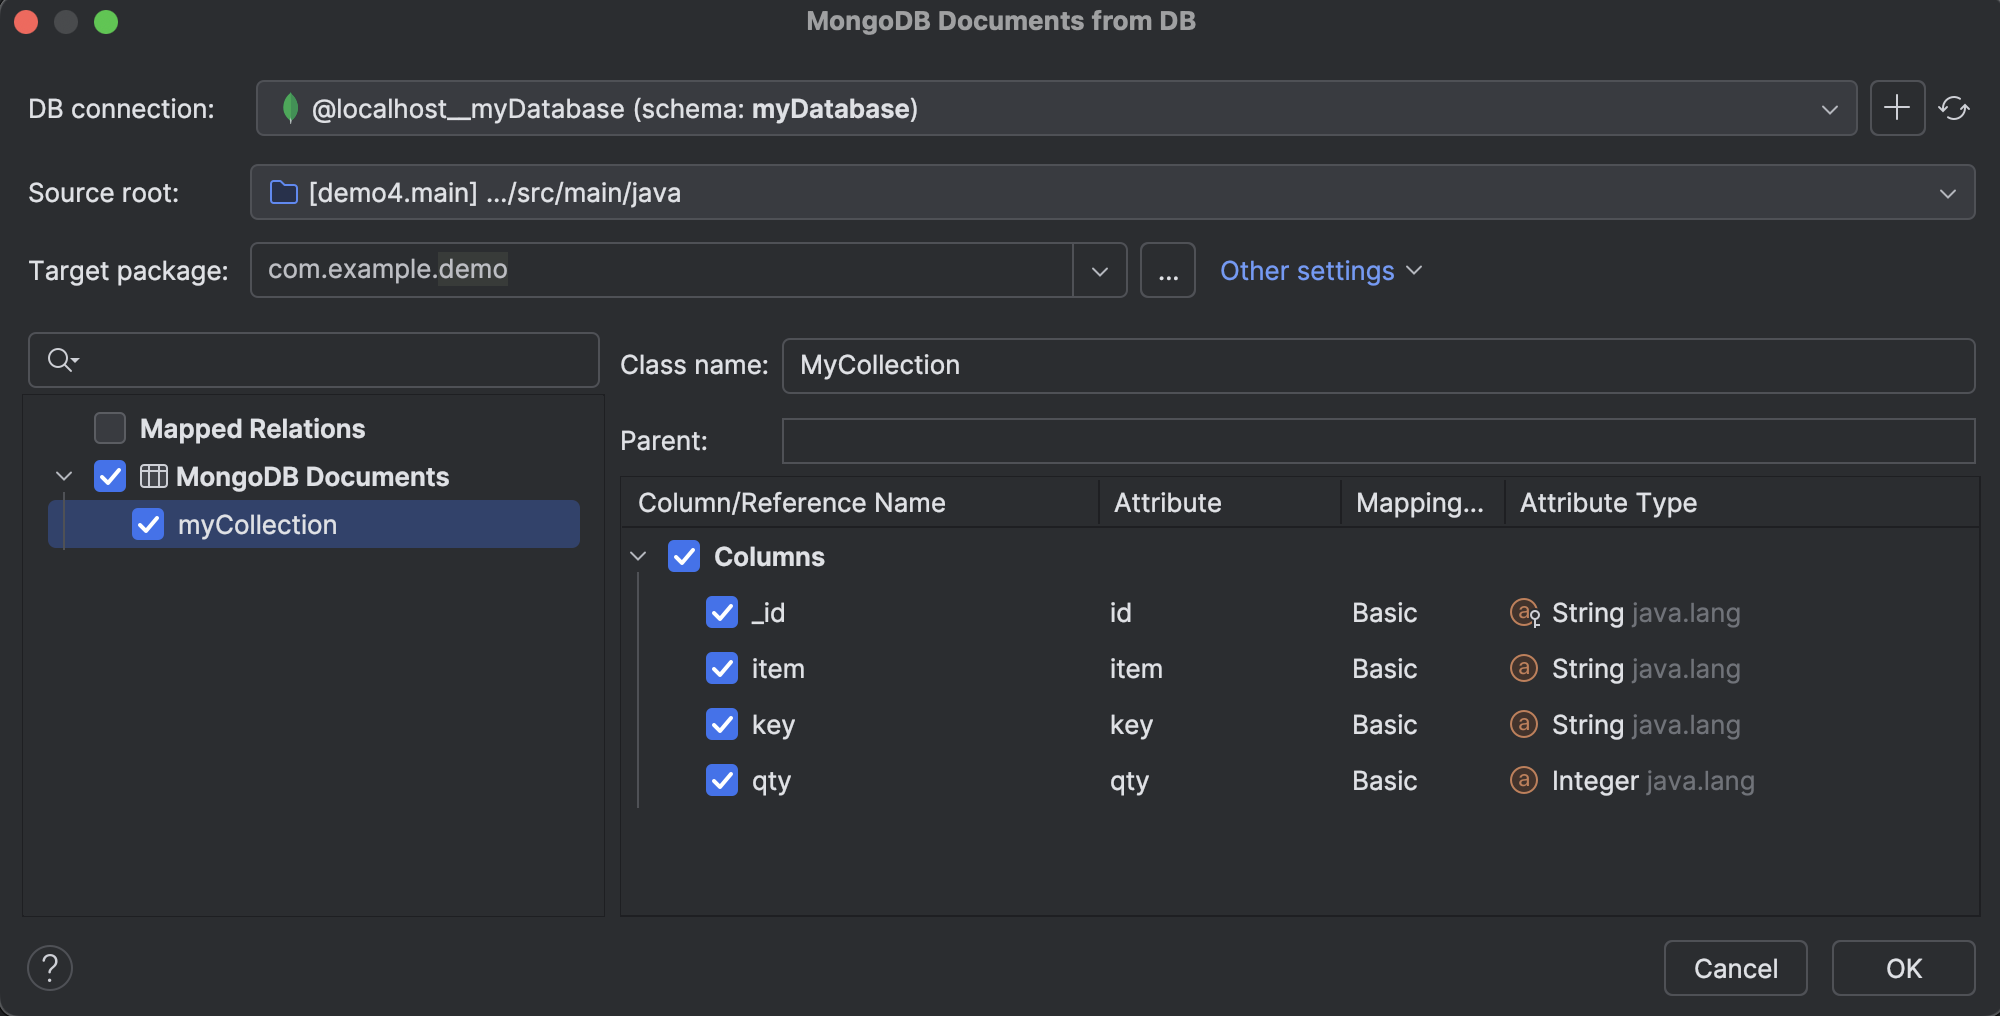Click the Integer type icon on qty row
The width and height of the screenshot is (2000, 1016).
[x=1523, y=780]
